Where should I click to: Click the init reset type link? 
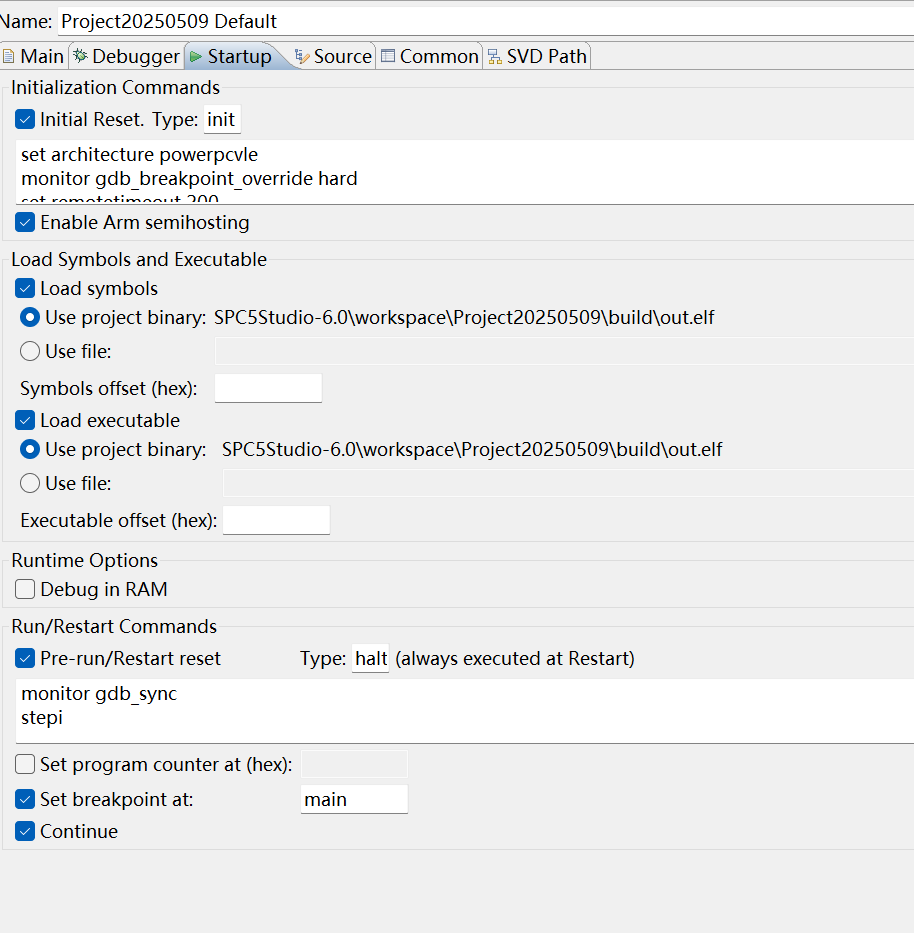point(222,118)
